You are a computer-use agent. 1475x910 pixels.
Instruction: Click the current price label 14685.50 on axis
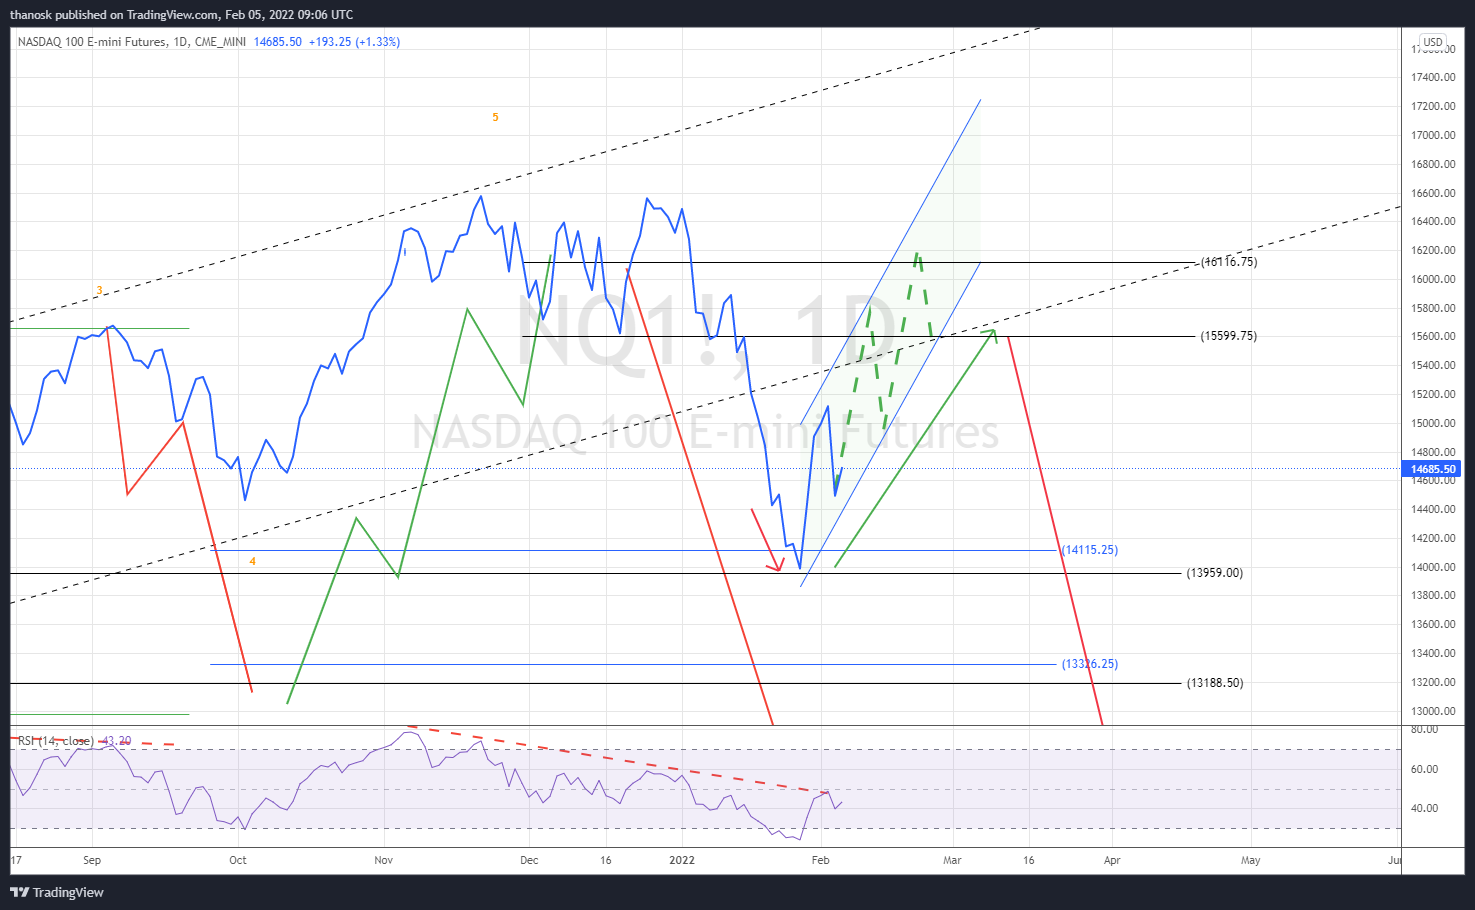pos(1433,469)
